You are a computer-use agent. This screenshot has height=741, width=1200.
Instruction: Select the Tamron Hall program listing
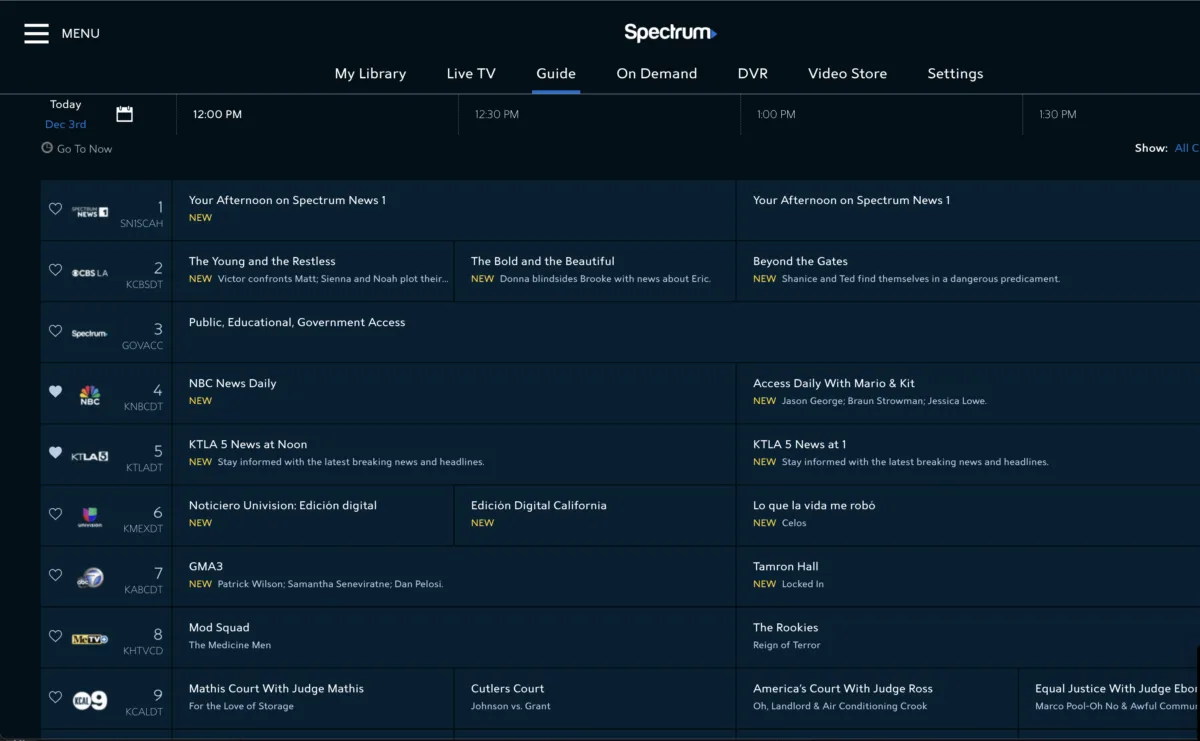click(786, 567)
